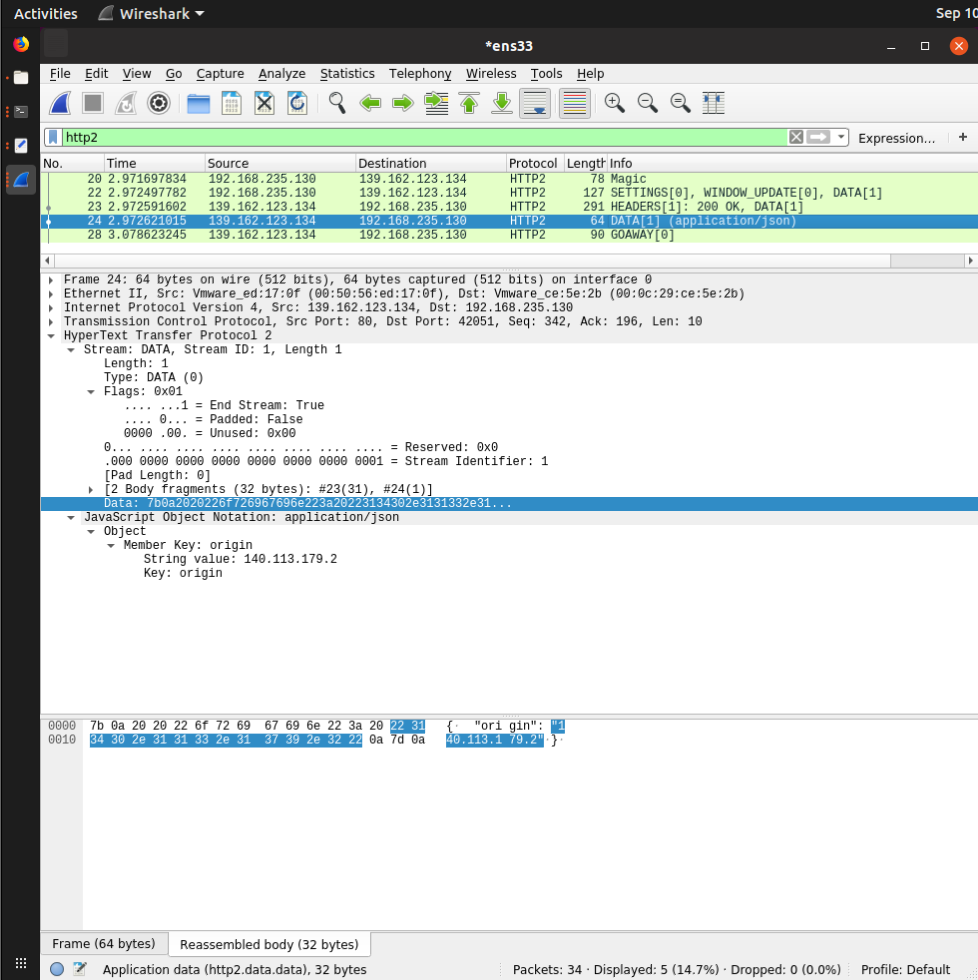Toggle packet colorization rules

click(x=574, y=103)
